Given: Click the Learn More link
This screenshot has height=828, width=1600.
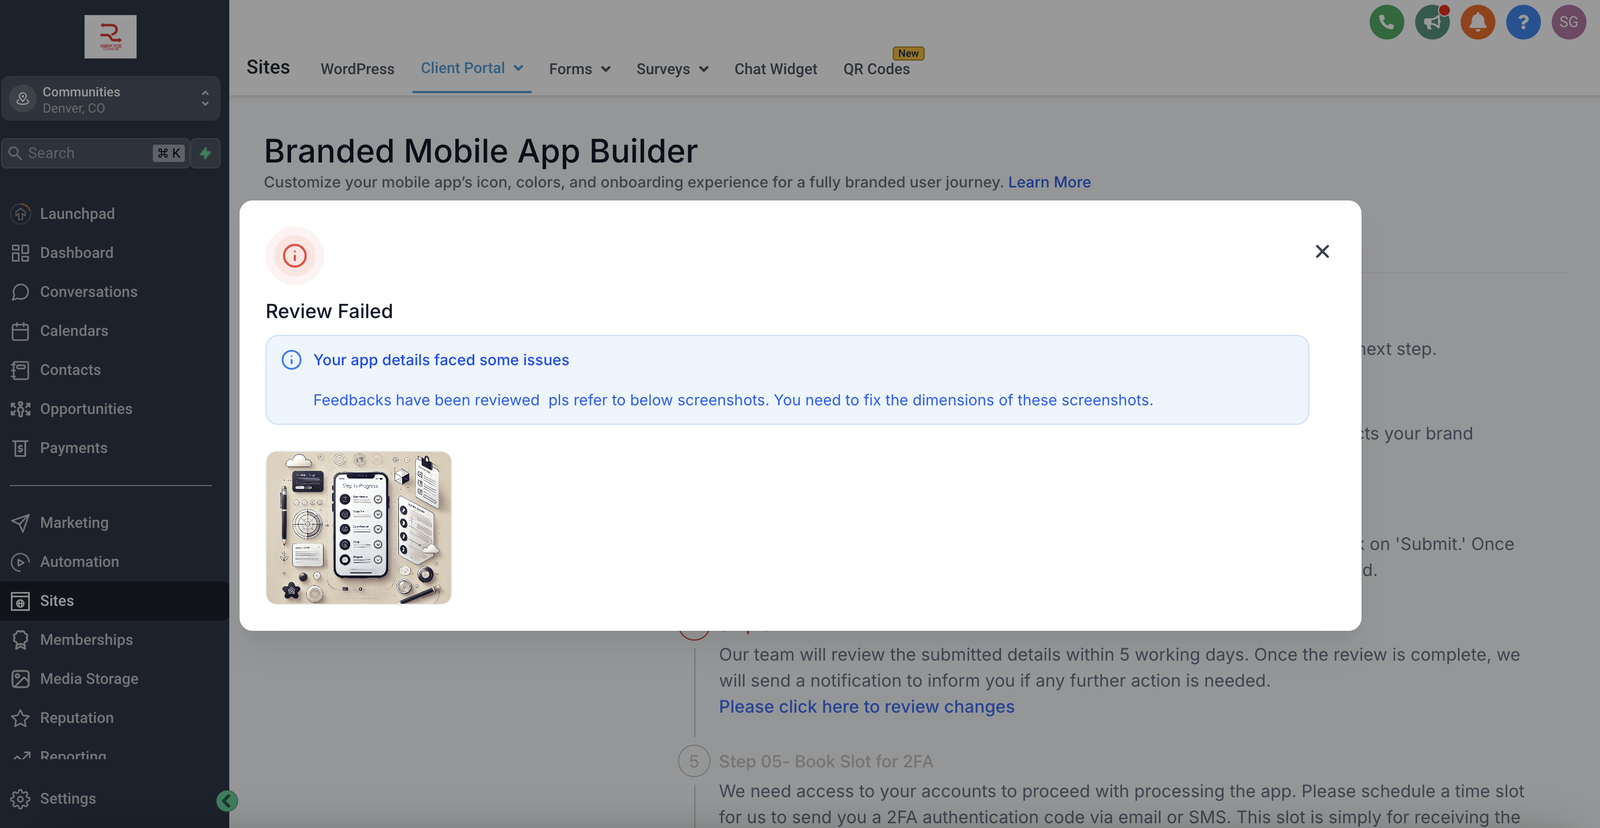Looking at the screenshot, I should tap(1049, 182).
